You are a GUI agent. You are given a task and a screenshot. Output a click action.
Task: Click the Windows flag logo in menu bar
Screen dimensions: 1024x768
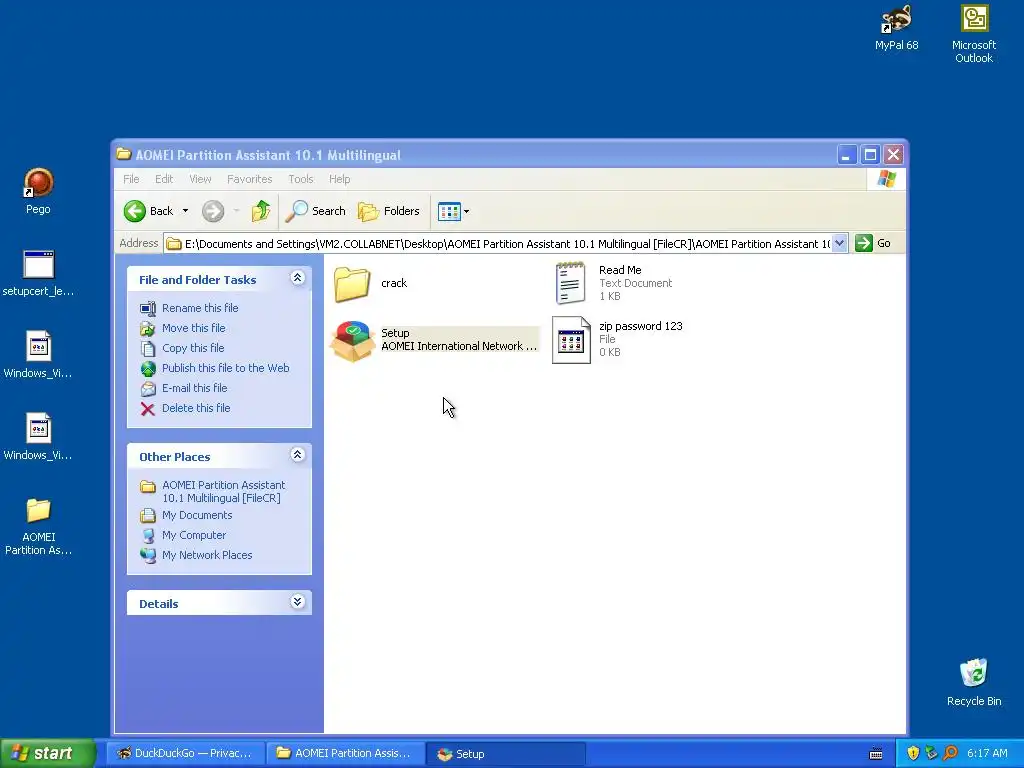click(887, 179)
